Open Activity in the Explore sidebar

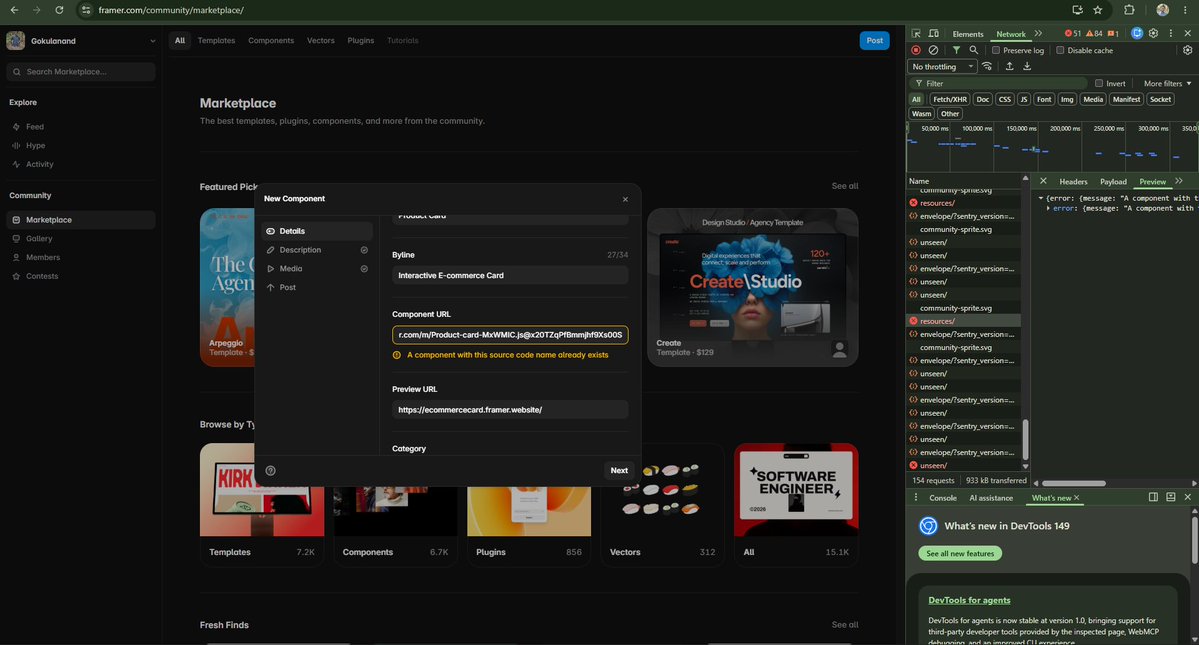tap(80, 164)
